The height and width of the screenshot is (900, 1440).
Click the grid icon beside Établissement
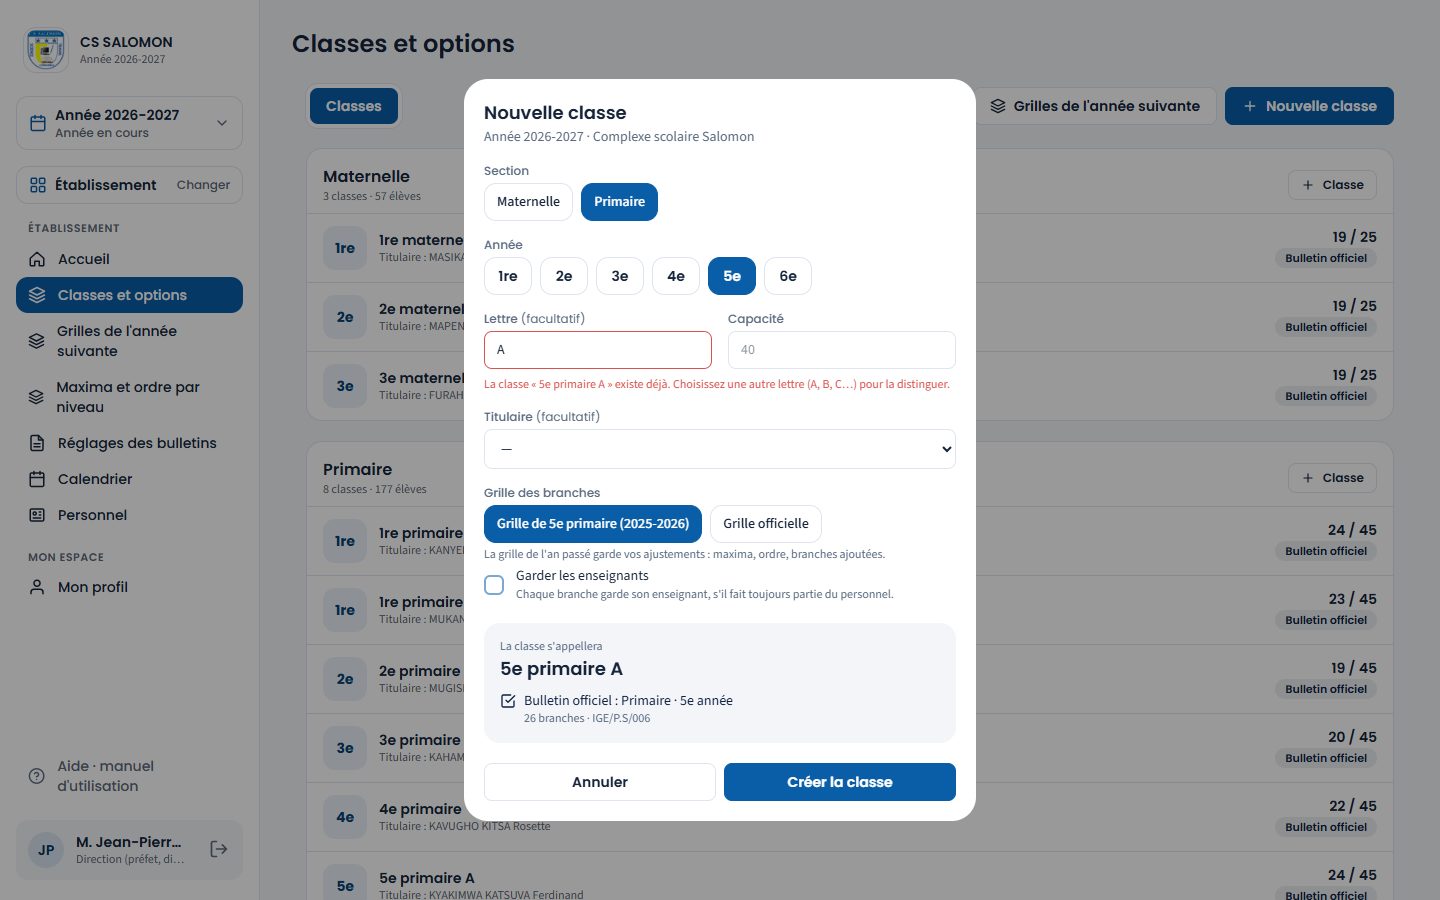coord(38,185)
